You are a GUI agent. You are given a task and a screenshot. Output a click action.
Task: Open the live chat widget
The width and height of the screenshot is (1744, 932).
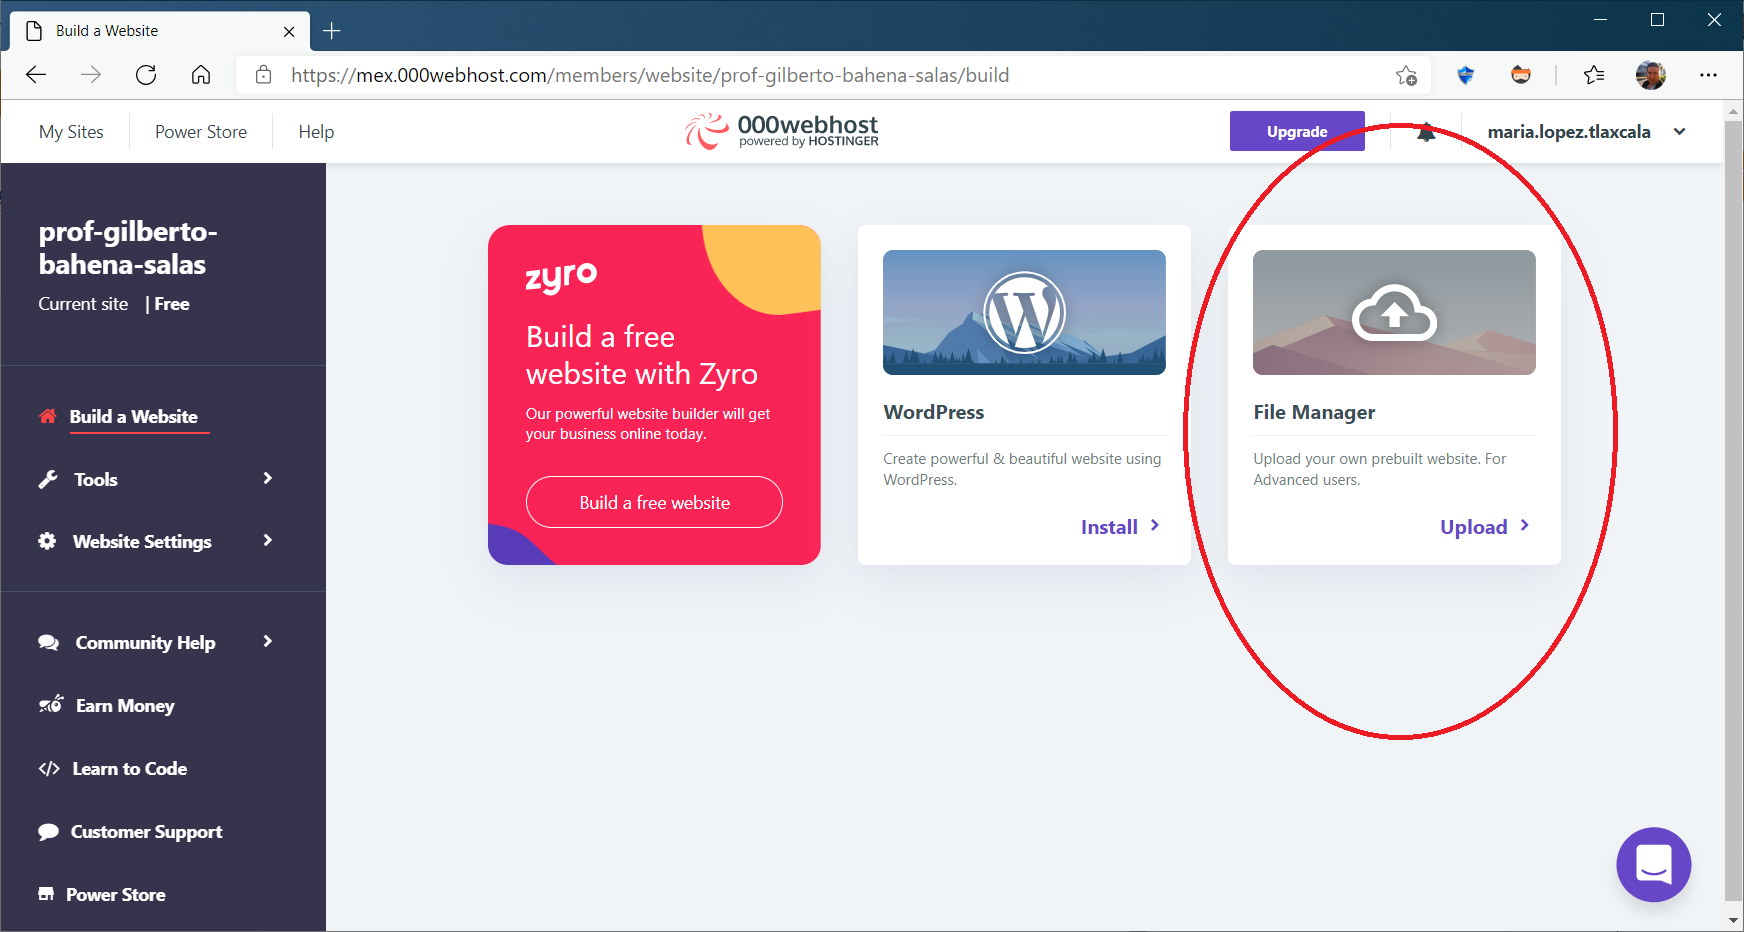coord(1654,864)
